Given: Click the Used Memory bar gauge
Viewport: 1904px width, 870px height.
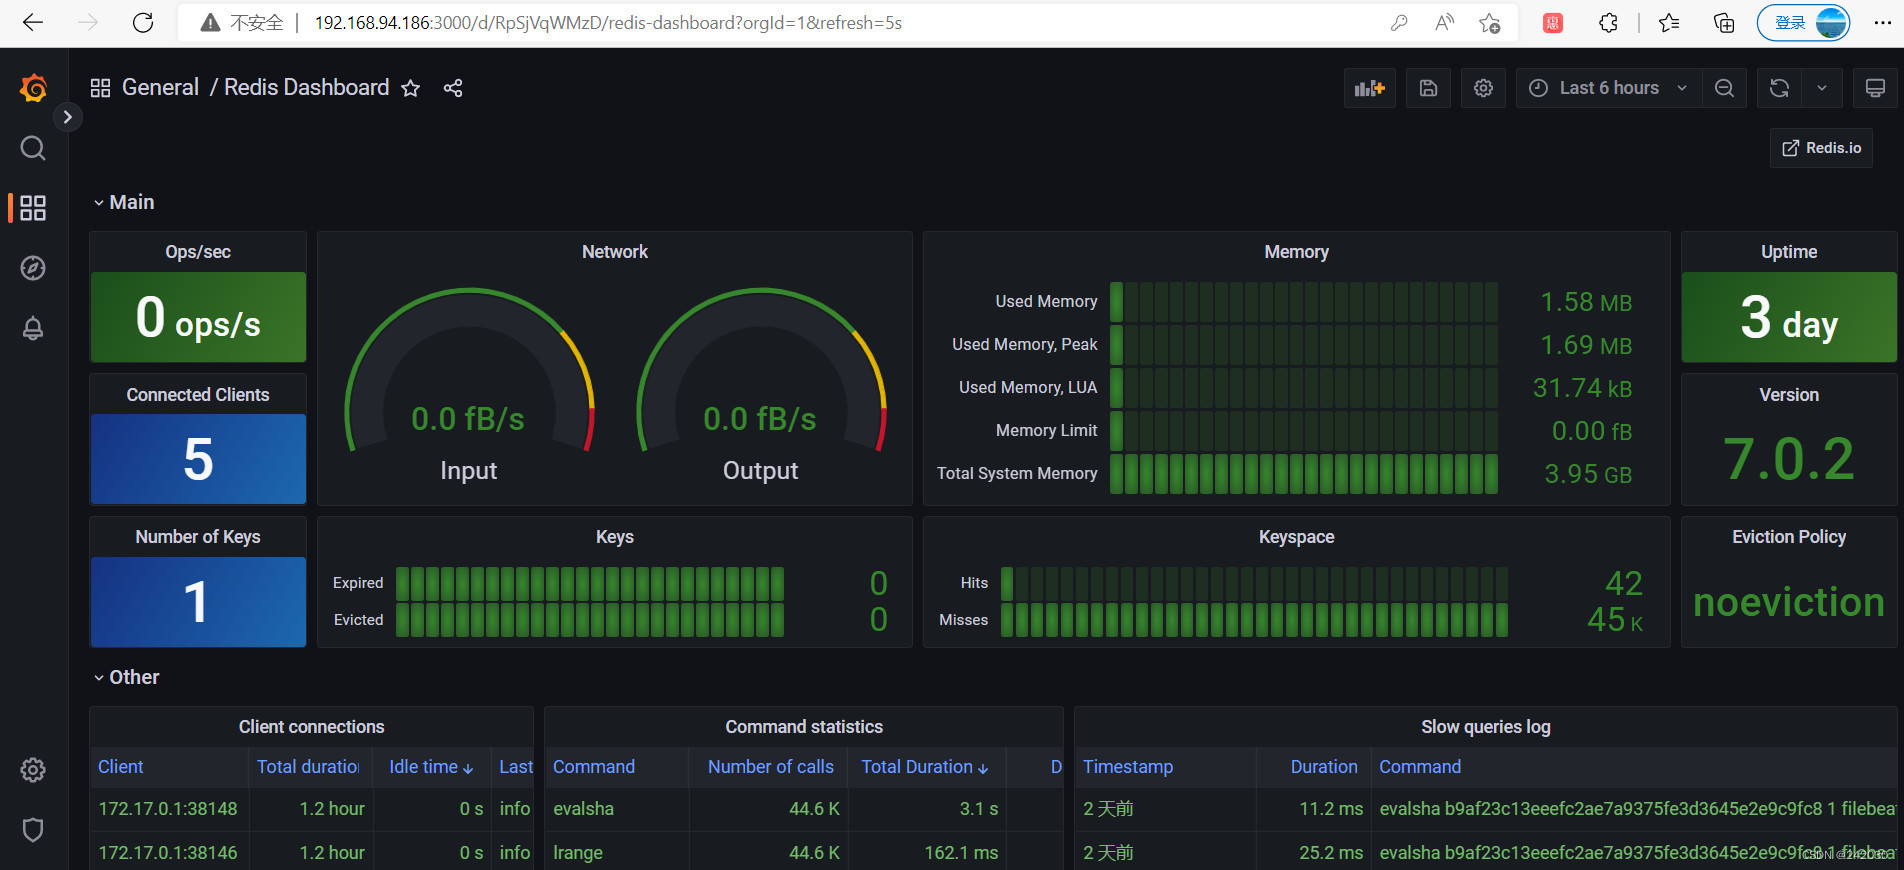Looking at the screenshot, I should coord(1304,302).
